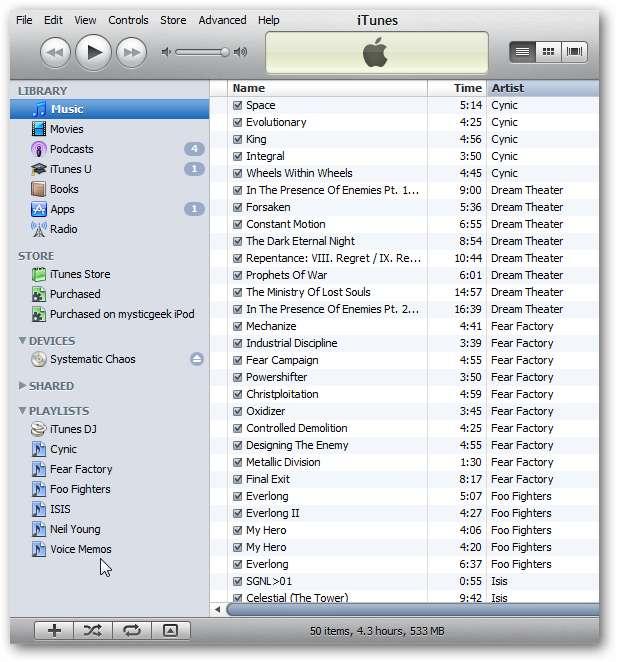Expand the Shared section
Screen dimensions: 617x662
point(23,385)
